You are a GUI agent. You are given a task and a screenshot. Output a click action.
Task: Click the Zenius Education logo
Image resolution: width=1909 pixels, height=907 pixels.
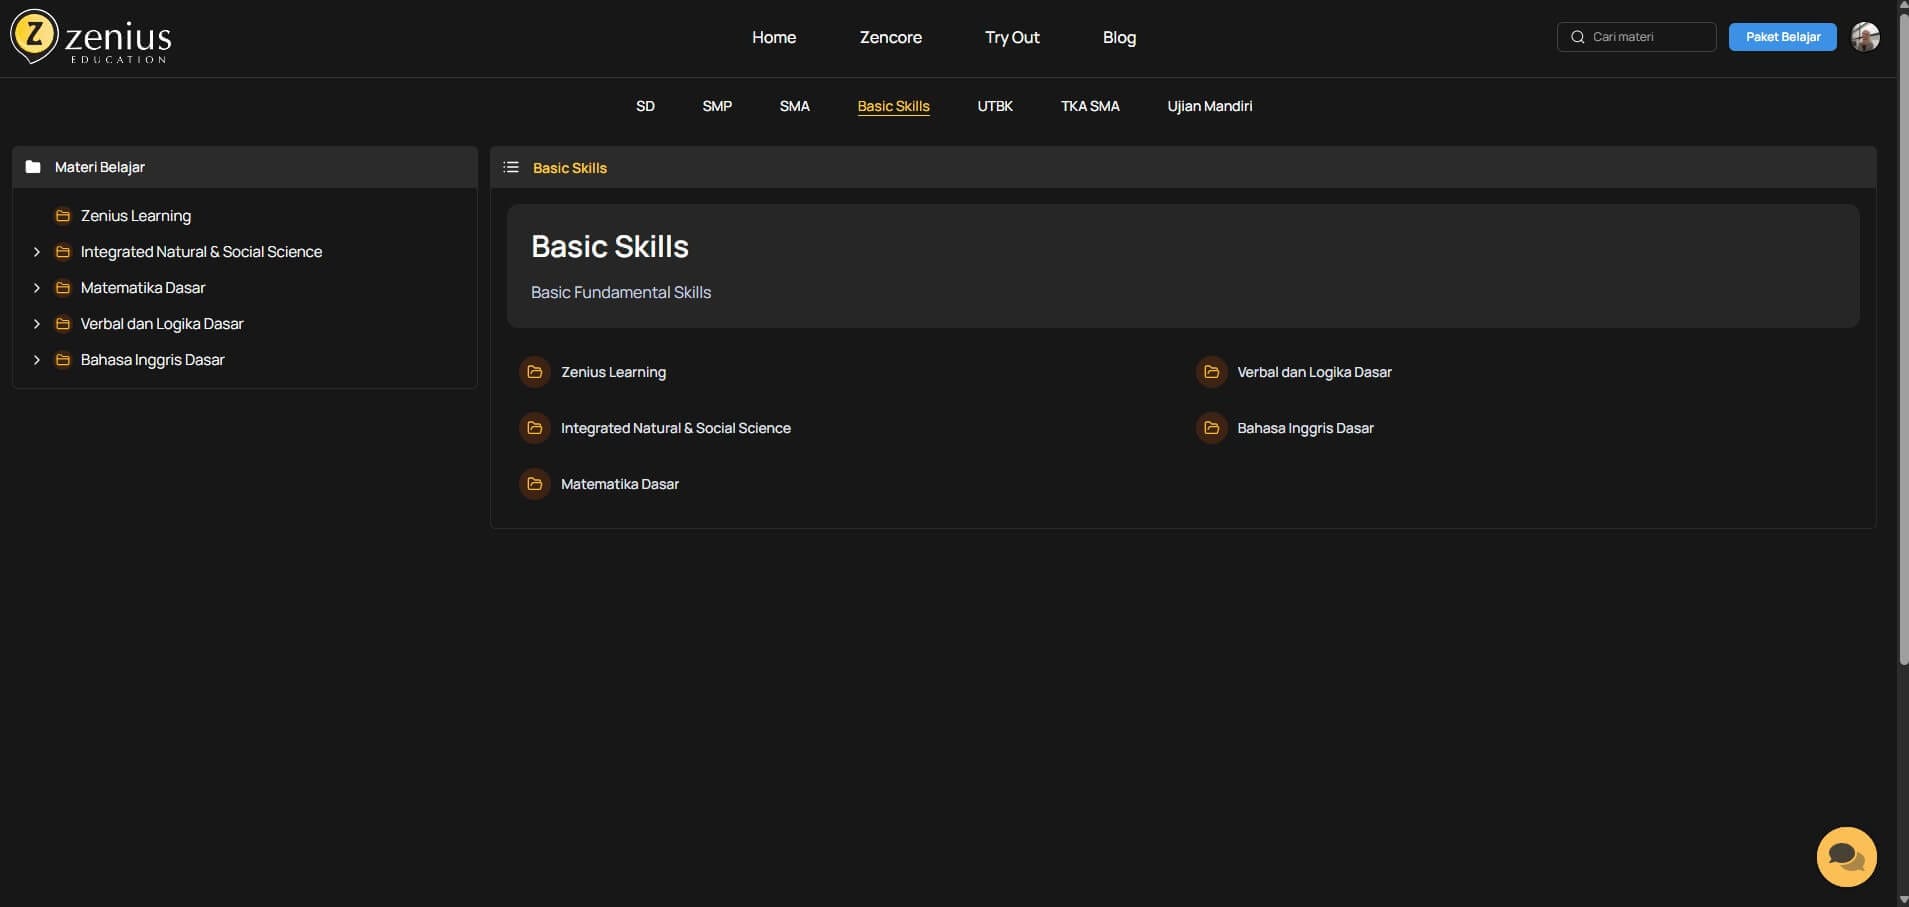click(91, 38)
